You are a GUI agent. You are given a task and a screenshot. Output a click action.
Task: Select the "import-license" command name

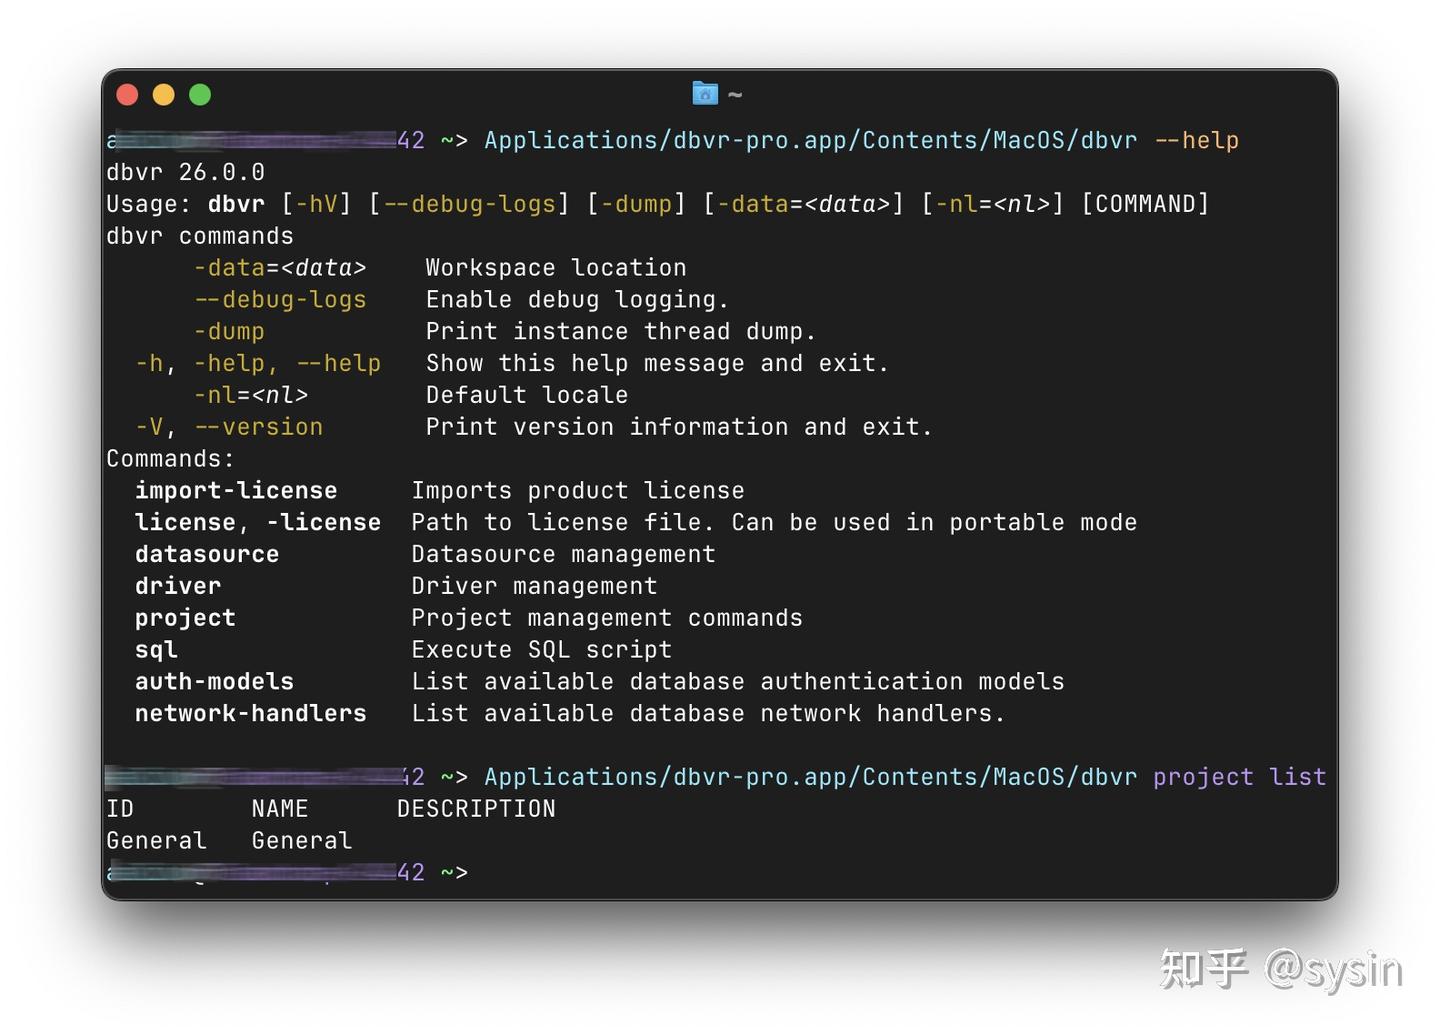pos(236,491)
